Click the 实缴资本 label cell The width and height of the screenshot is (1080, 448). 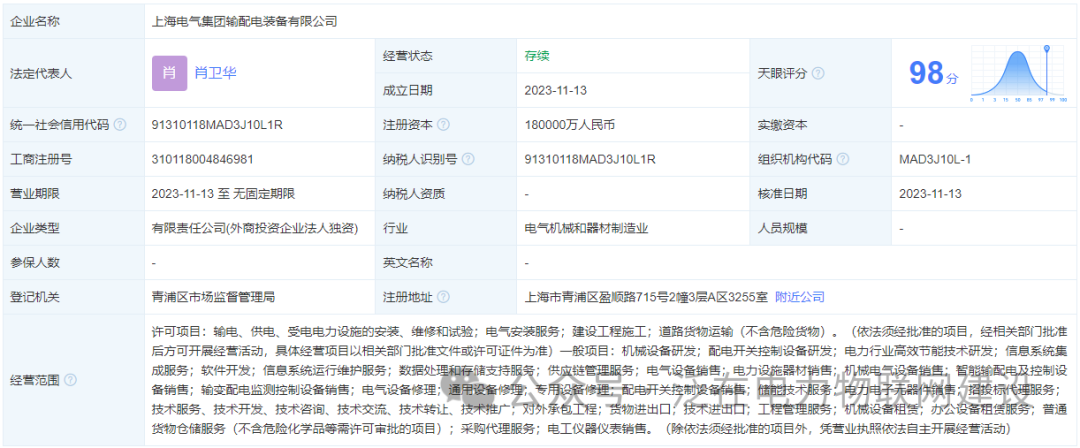click(x=820, y=125)
